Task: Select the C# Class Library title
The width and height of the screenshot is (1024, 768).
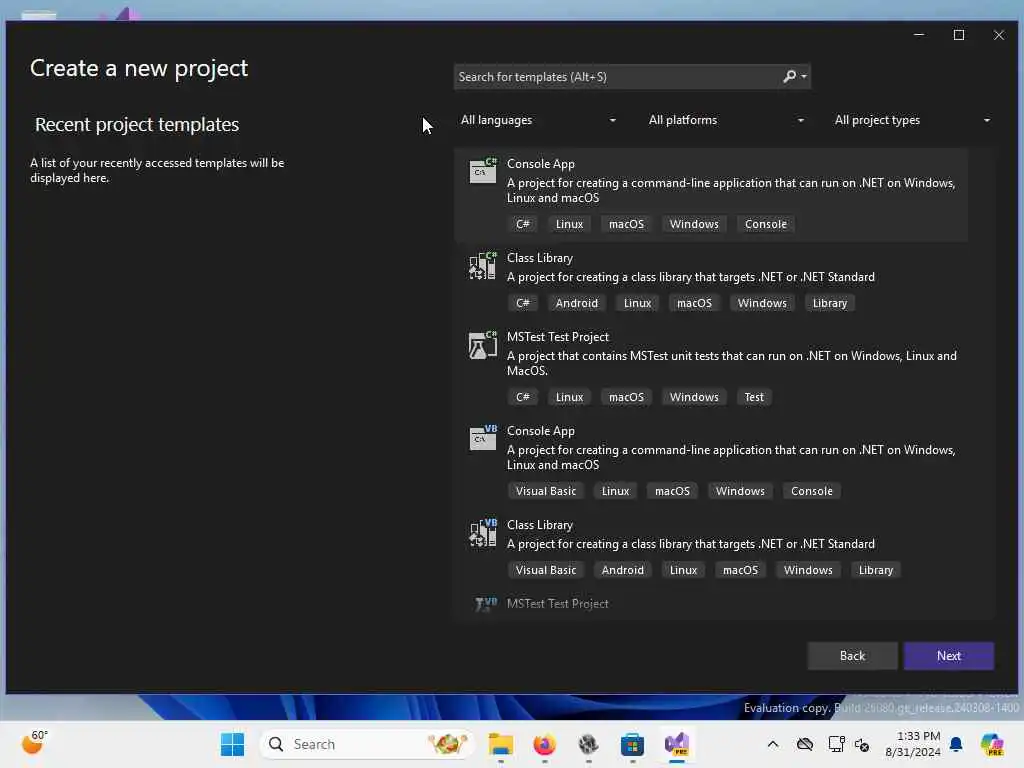Action: [539, 258]
